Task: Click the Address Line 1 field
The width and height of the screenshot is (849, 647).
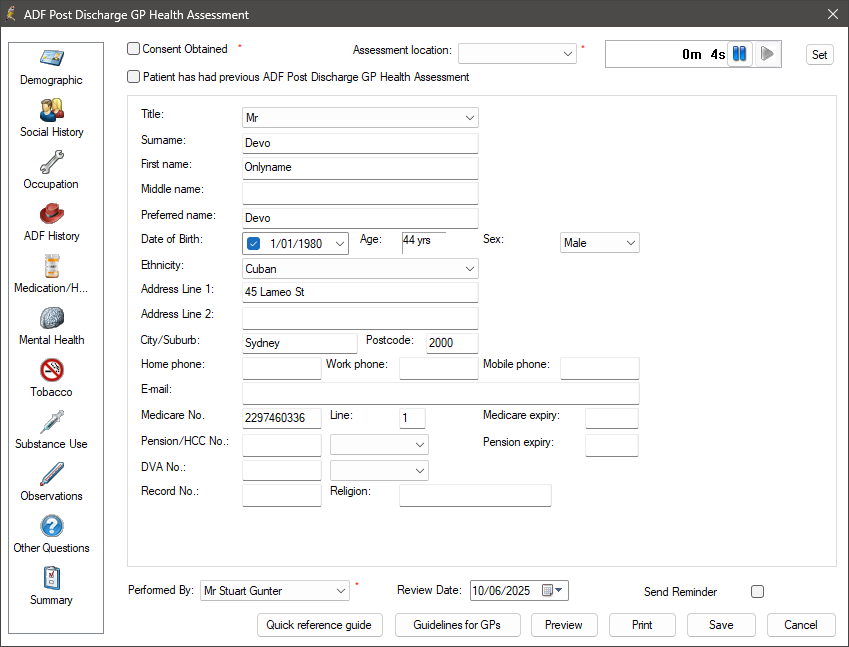Action: [360, 292]
